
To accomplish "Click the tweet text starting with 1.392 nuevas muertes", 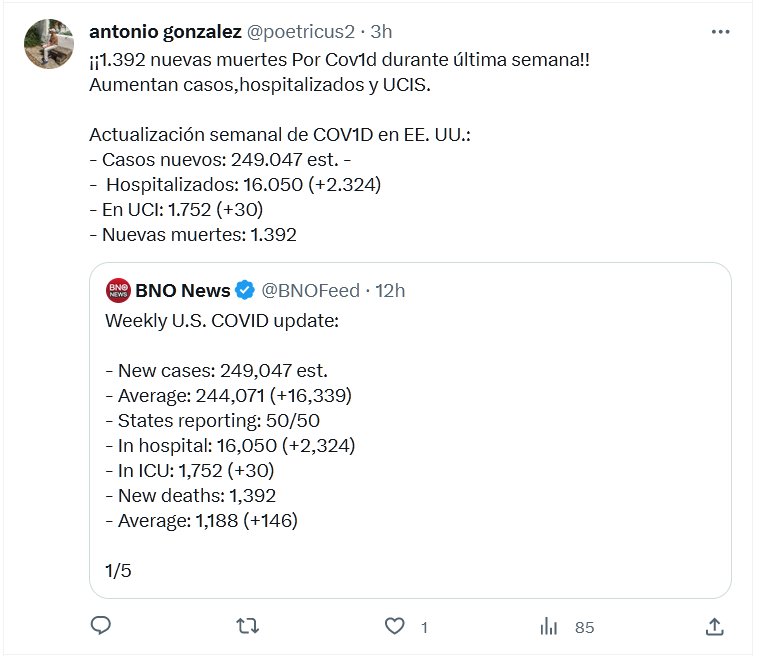I will click(x=339, y=60).
